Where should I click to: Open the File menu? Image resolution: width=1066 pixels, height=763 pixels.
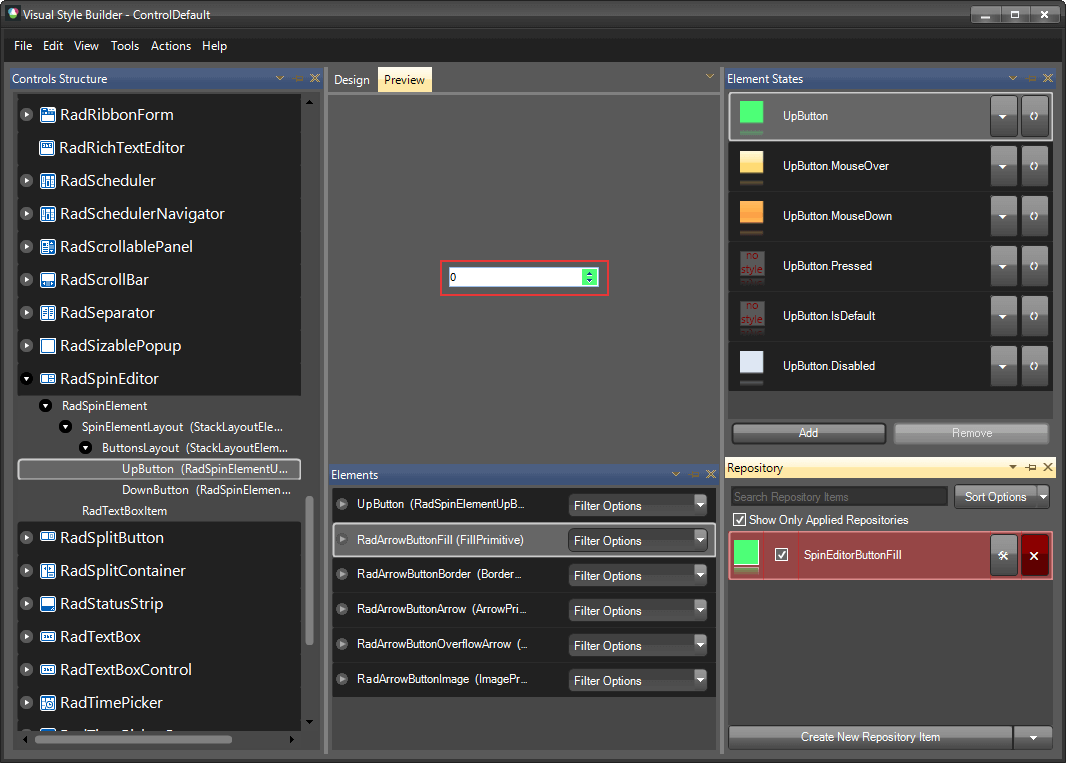pos(23,46)
